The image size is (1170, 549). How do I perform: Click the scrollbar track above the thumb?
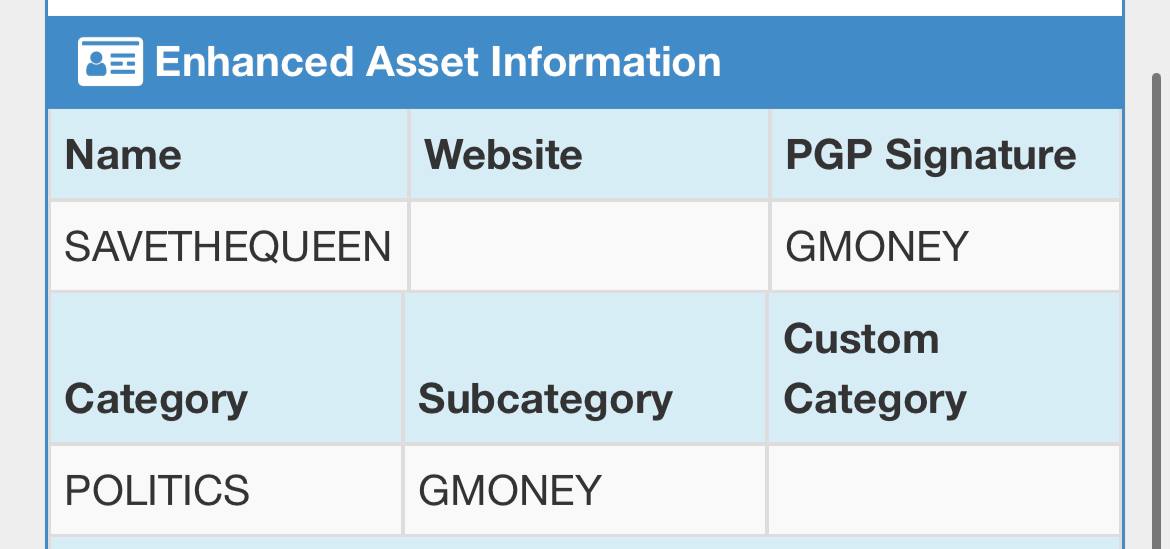coord(1157,36)
